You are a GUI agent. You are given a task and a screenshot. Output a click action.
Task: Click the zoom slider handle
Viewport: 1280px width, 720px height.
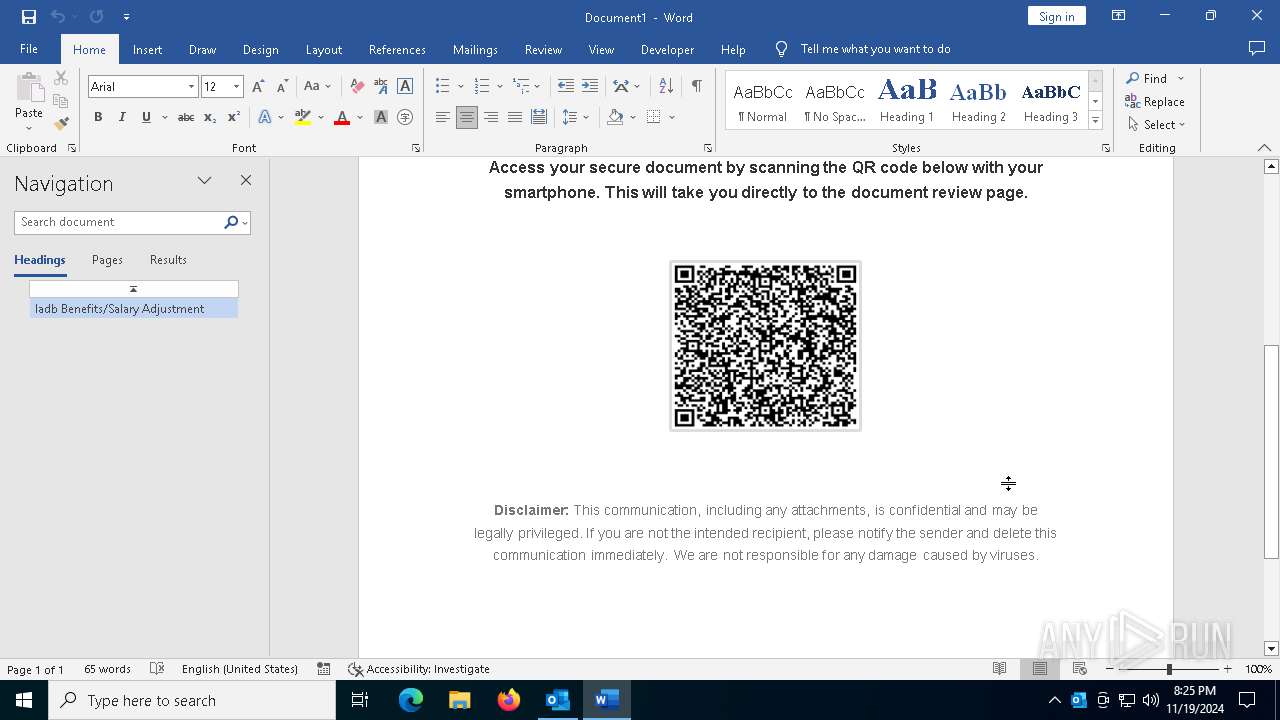pos(1169,669)
